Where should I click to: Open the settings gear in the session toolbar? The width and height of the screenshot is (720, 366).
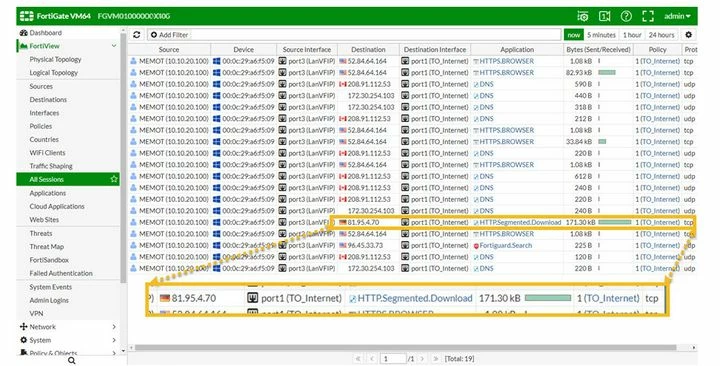tap(688, 35)
